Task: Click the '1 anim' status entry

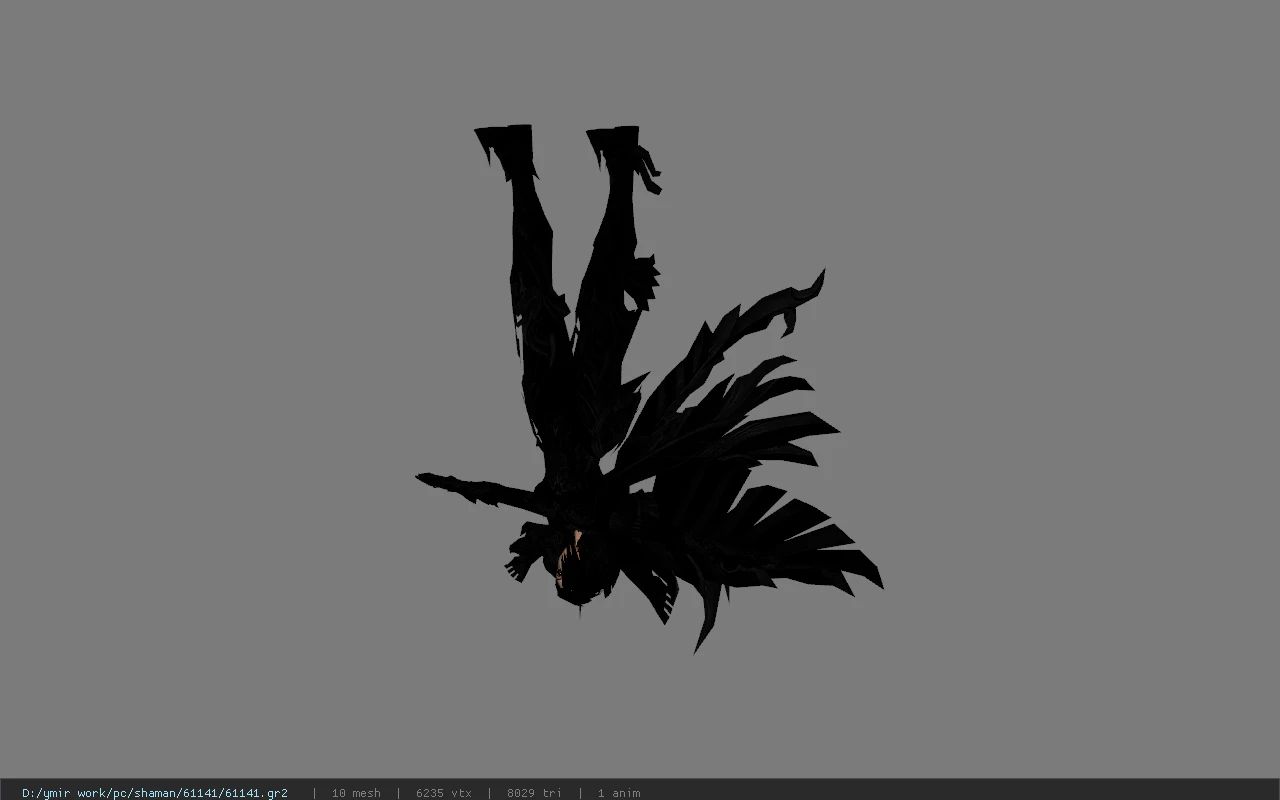Action: 619,793
